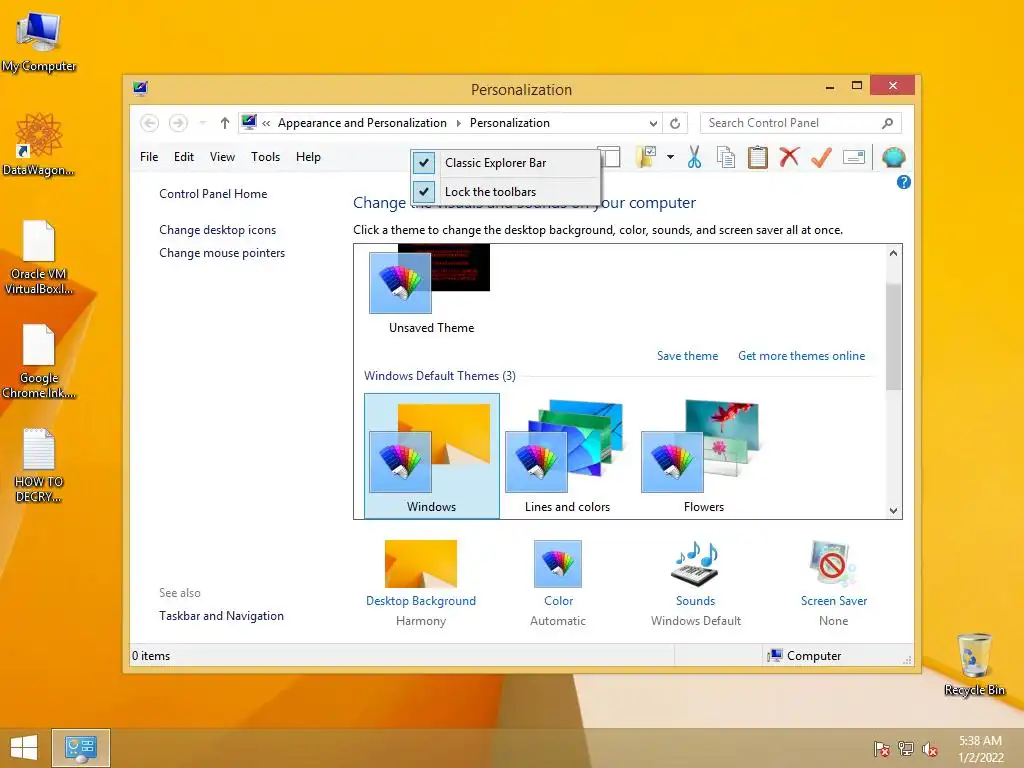Click Change desktop icons link
The width and height of the screenshot is (1024, 768).
pos(217,230)
